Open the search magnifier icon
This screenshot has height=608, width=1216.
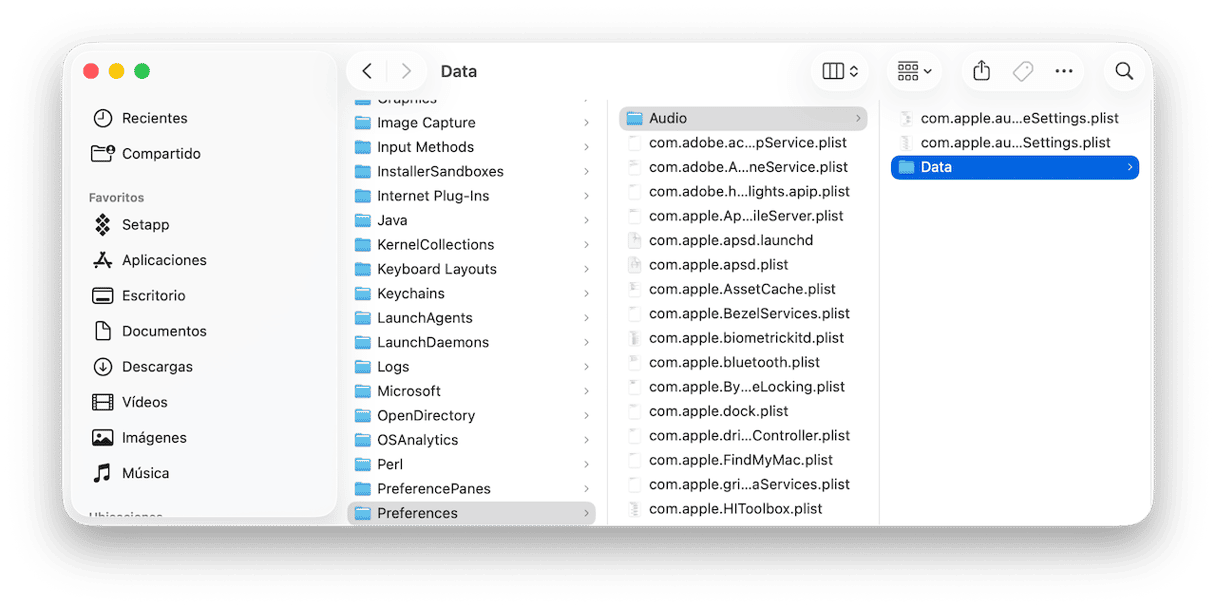tap(1124, 71)
